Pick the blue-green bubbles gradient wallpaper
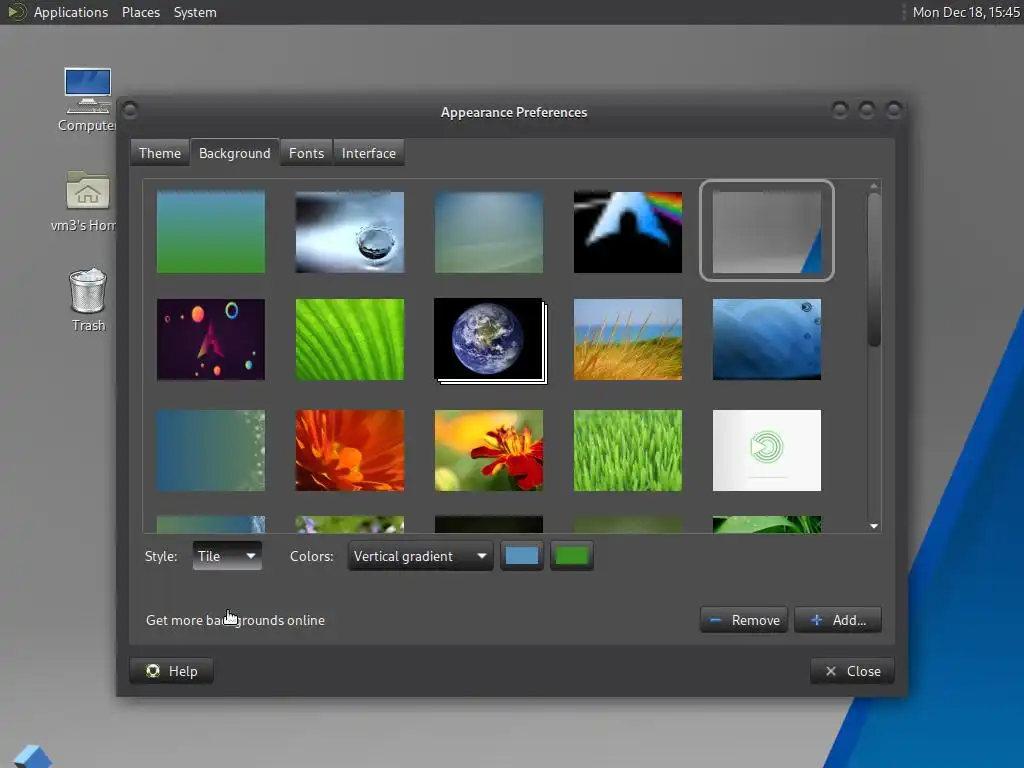The image size is (1024, 768). (211, 451)
